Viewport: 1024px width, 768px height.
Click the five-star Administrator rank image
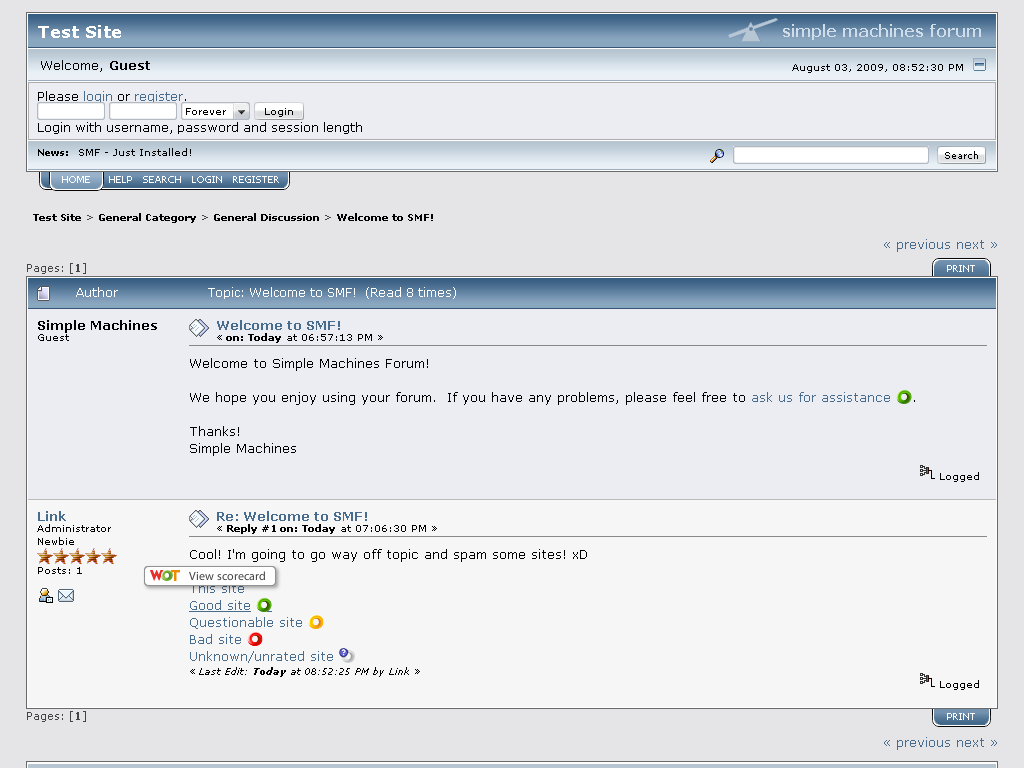click(x=77, y=556)
